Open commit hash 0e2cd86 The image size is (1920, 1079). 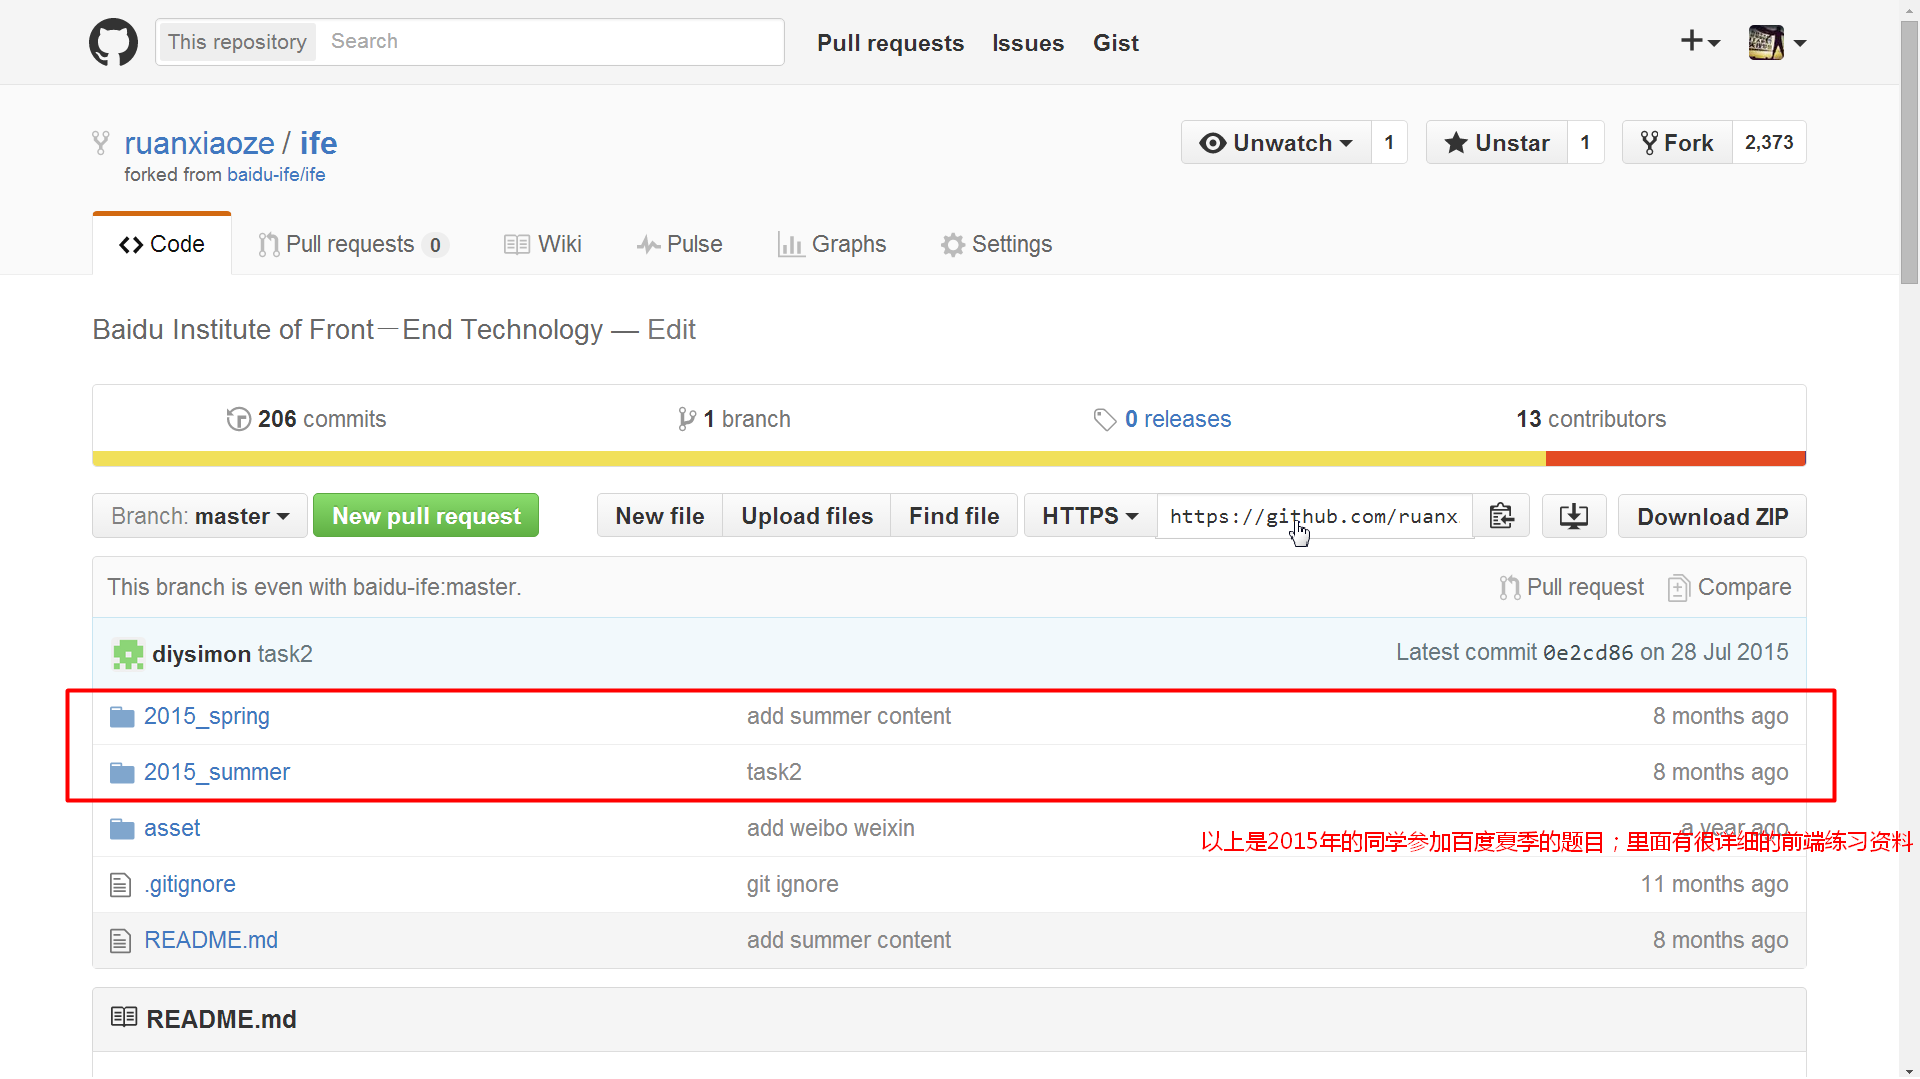pos(1588,653)
